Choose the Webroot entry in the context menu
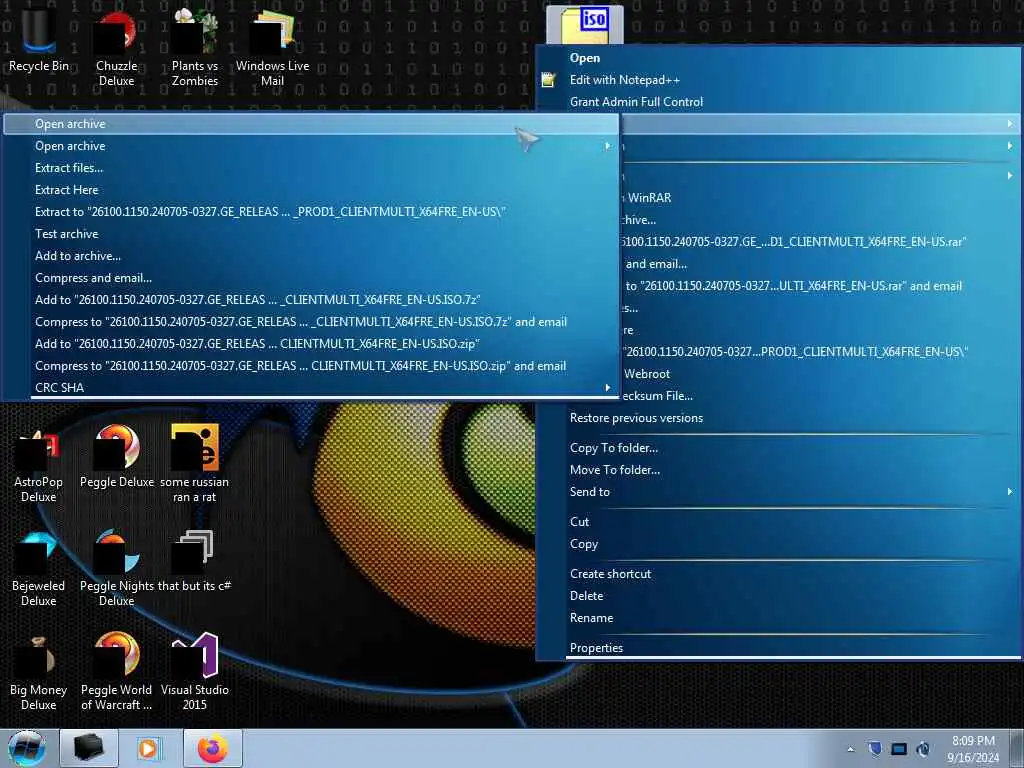Viewport: 1024px width, 768px height. coord(819,374)
